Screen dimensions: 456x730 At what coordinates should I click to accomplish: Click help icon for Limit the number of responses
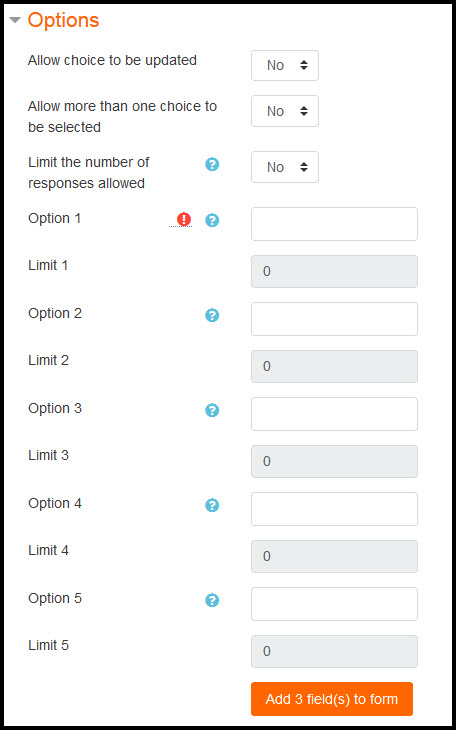(x=212, y=164)
